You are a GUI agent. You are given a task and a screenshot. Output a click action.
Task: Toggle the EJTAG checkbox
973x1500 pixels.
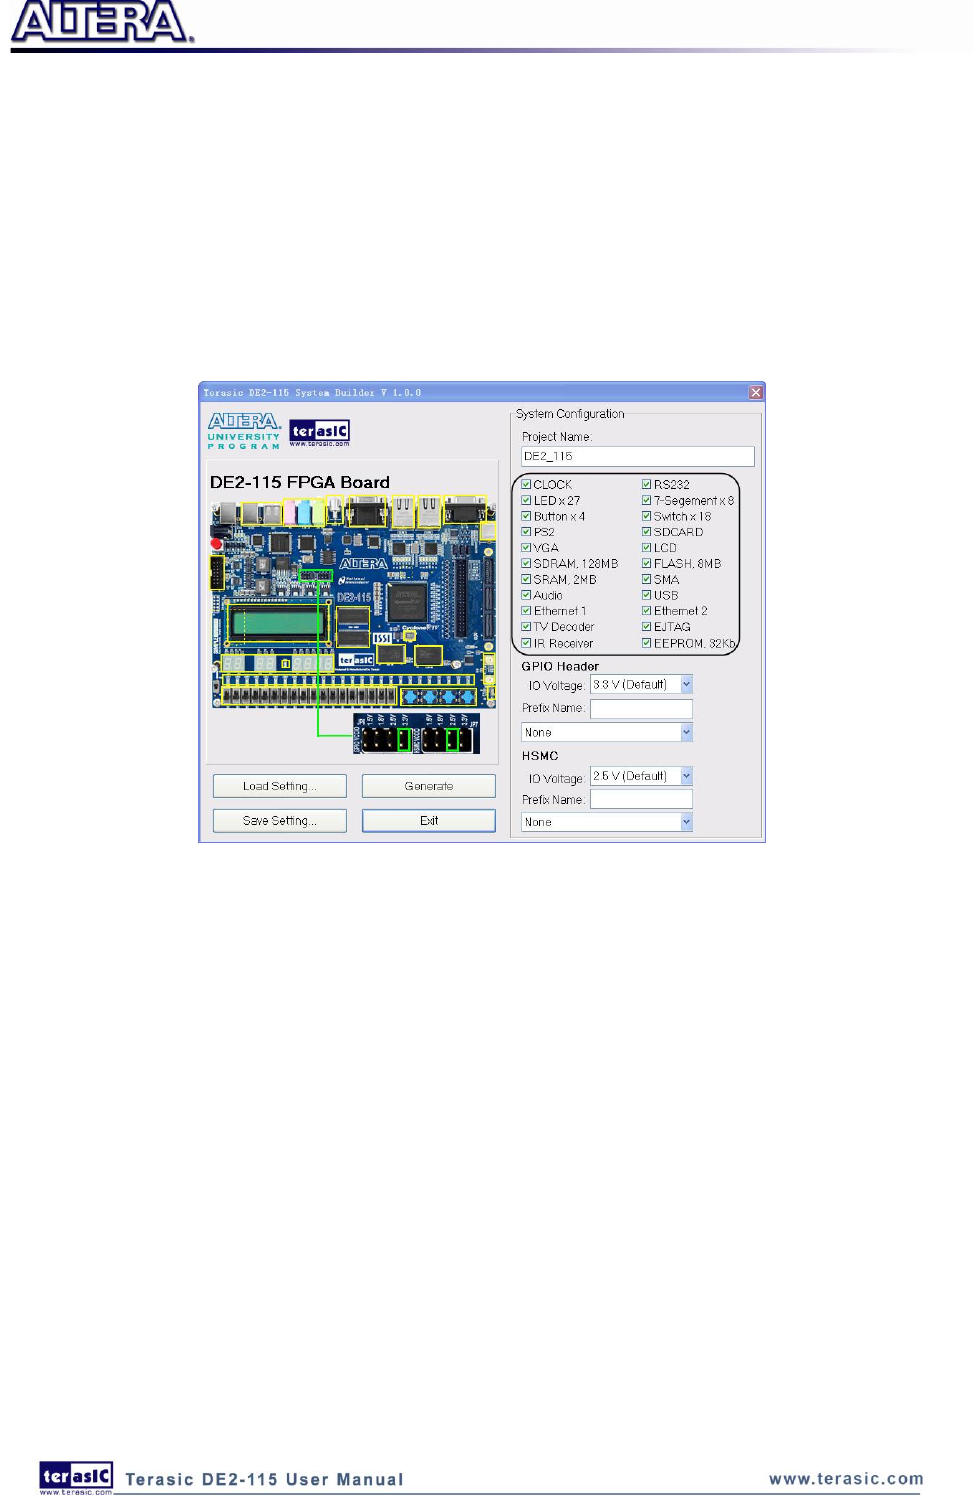coord(647,627)
